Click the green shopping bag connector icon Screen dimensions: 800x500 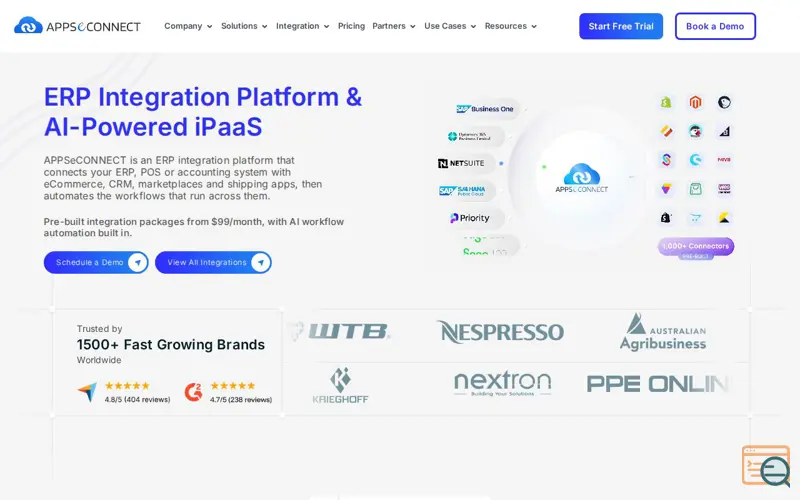pyautogui.click(x=695, y=189)
